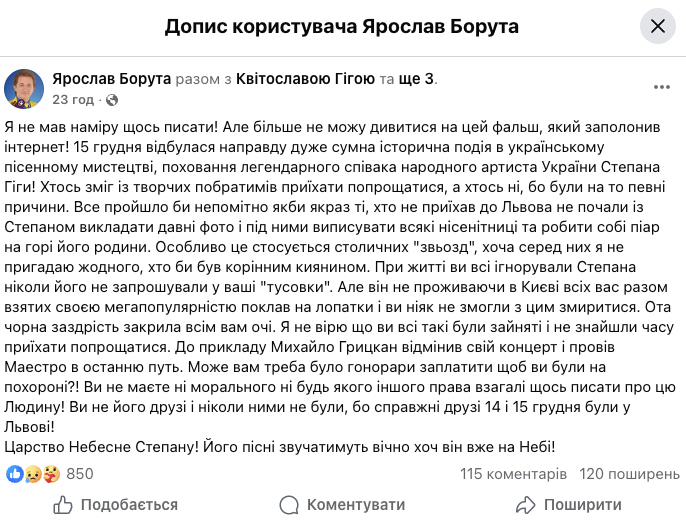Click the share arrow icon
Viewport: 686px width, 528px height.
pos(525,505)
